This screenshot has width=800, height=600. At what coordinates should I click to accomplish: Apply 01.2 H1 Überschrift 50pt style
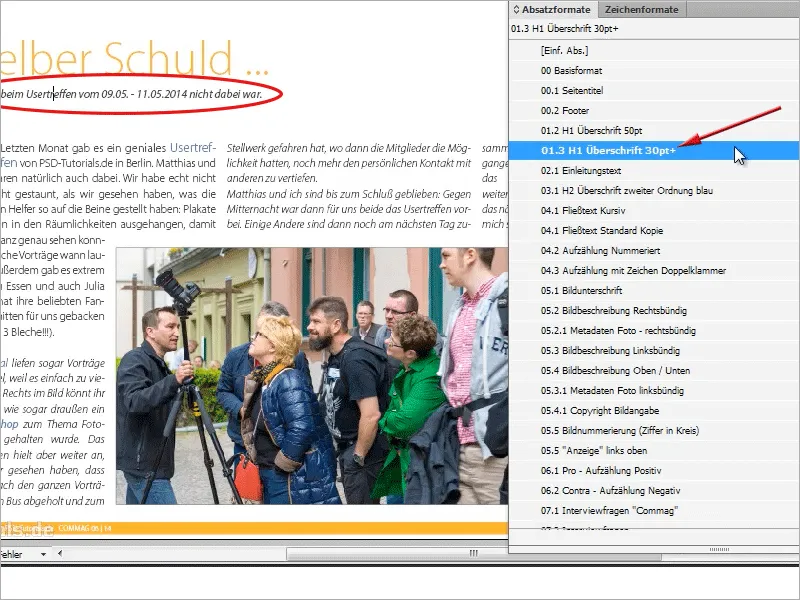(x=654, y=130)
